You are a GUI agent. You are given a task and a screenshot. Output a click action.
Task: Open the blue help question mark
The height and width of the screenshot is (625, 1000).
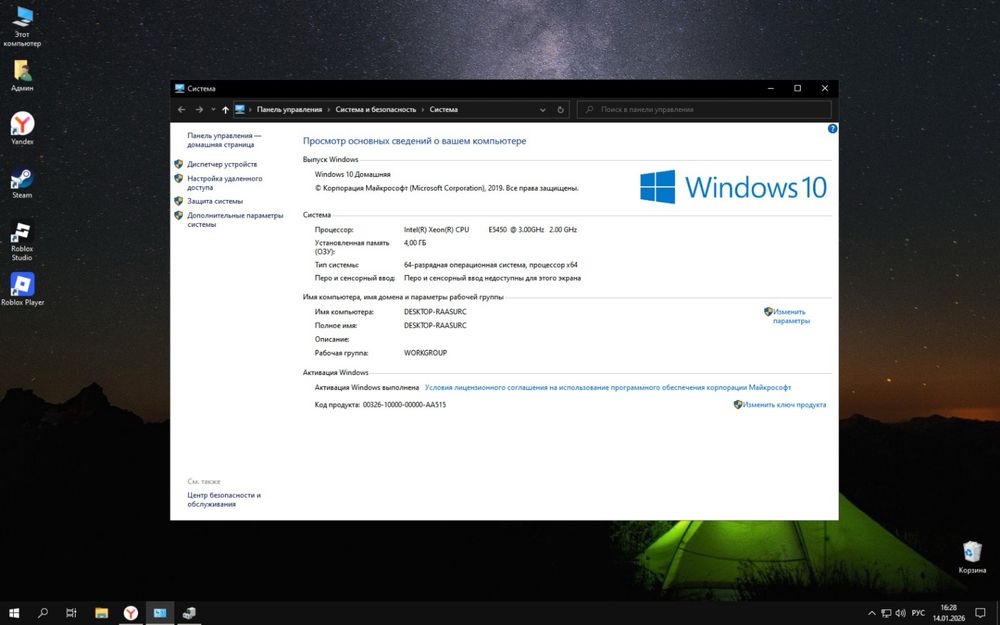(x=832, y=129)
